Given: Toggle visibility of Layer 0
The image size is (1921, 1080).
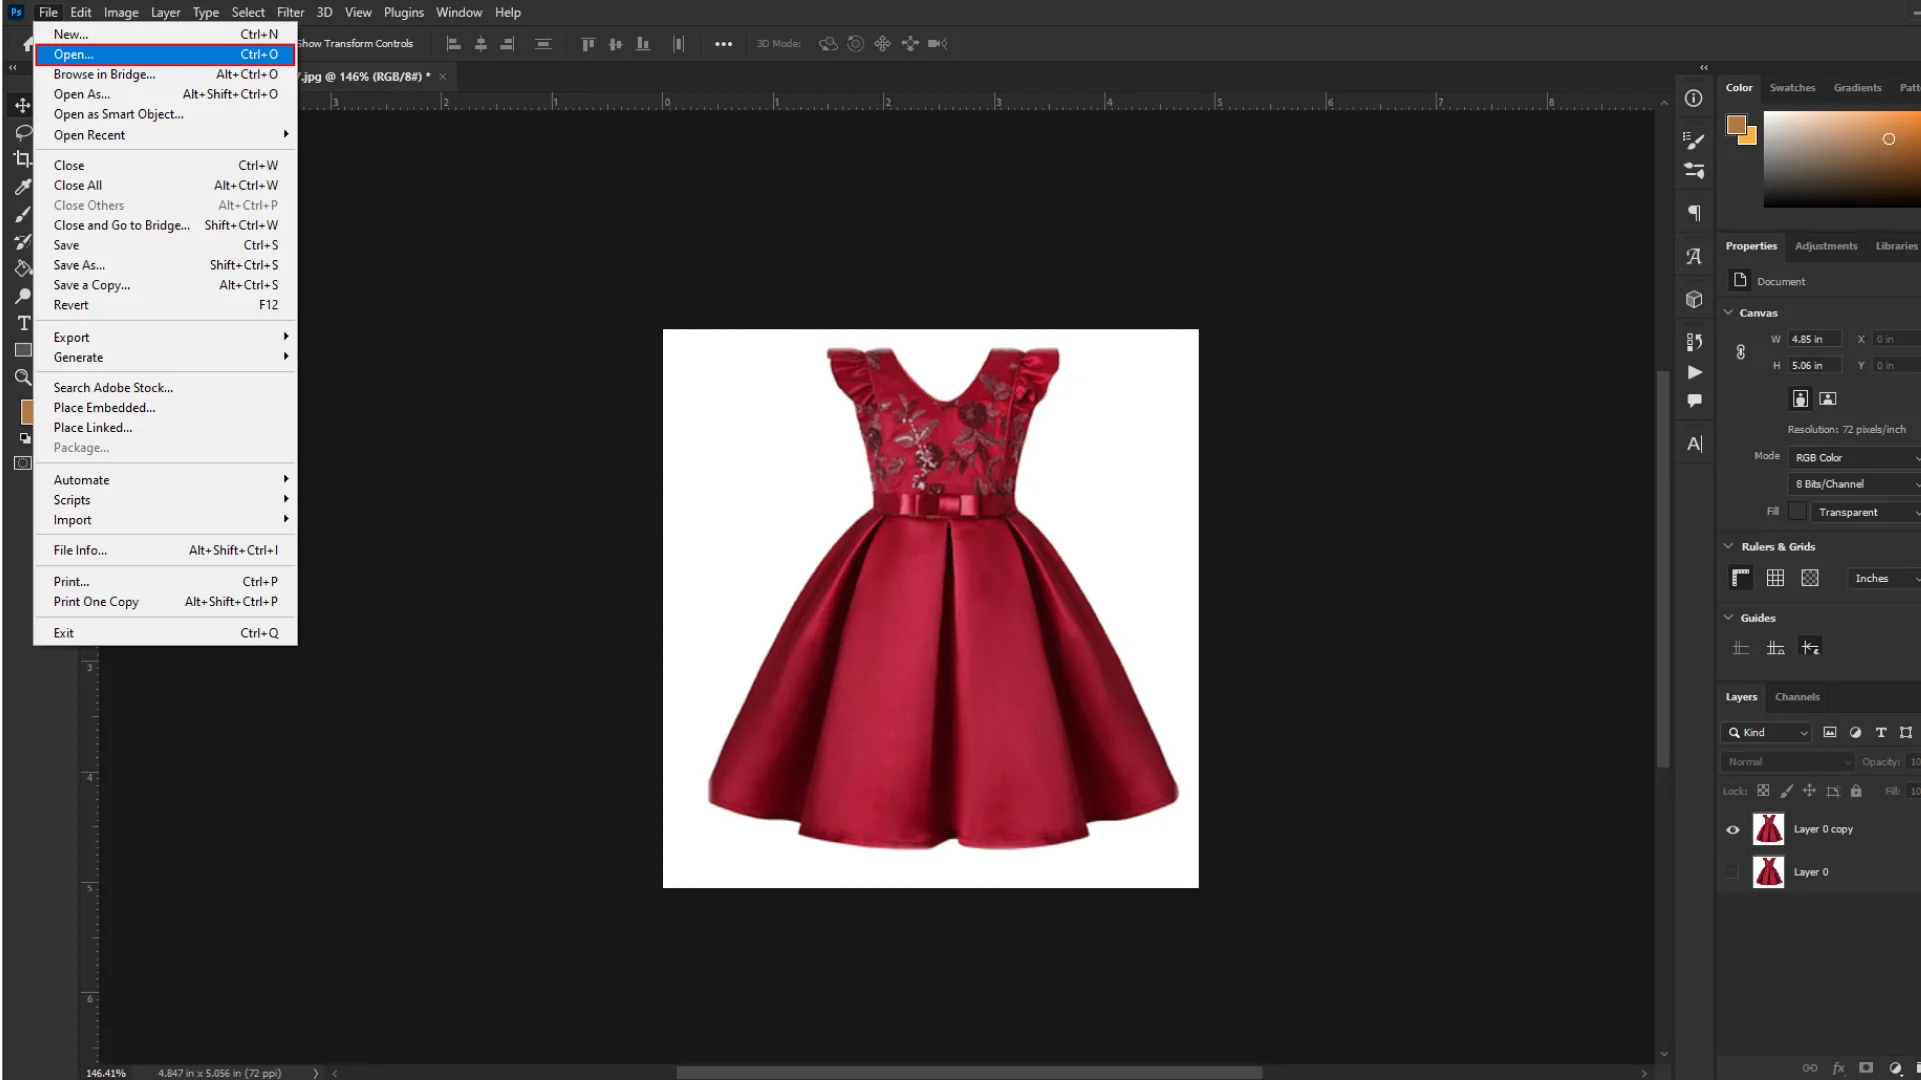Looking at the screenshot, I should click(x=1732, y=872).
